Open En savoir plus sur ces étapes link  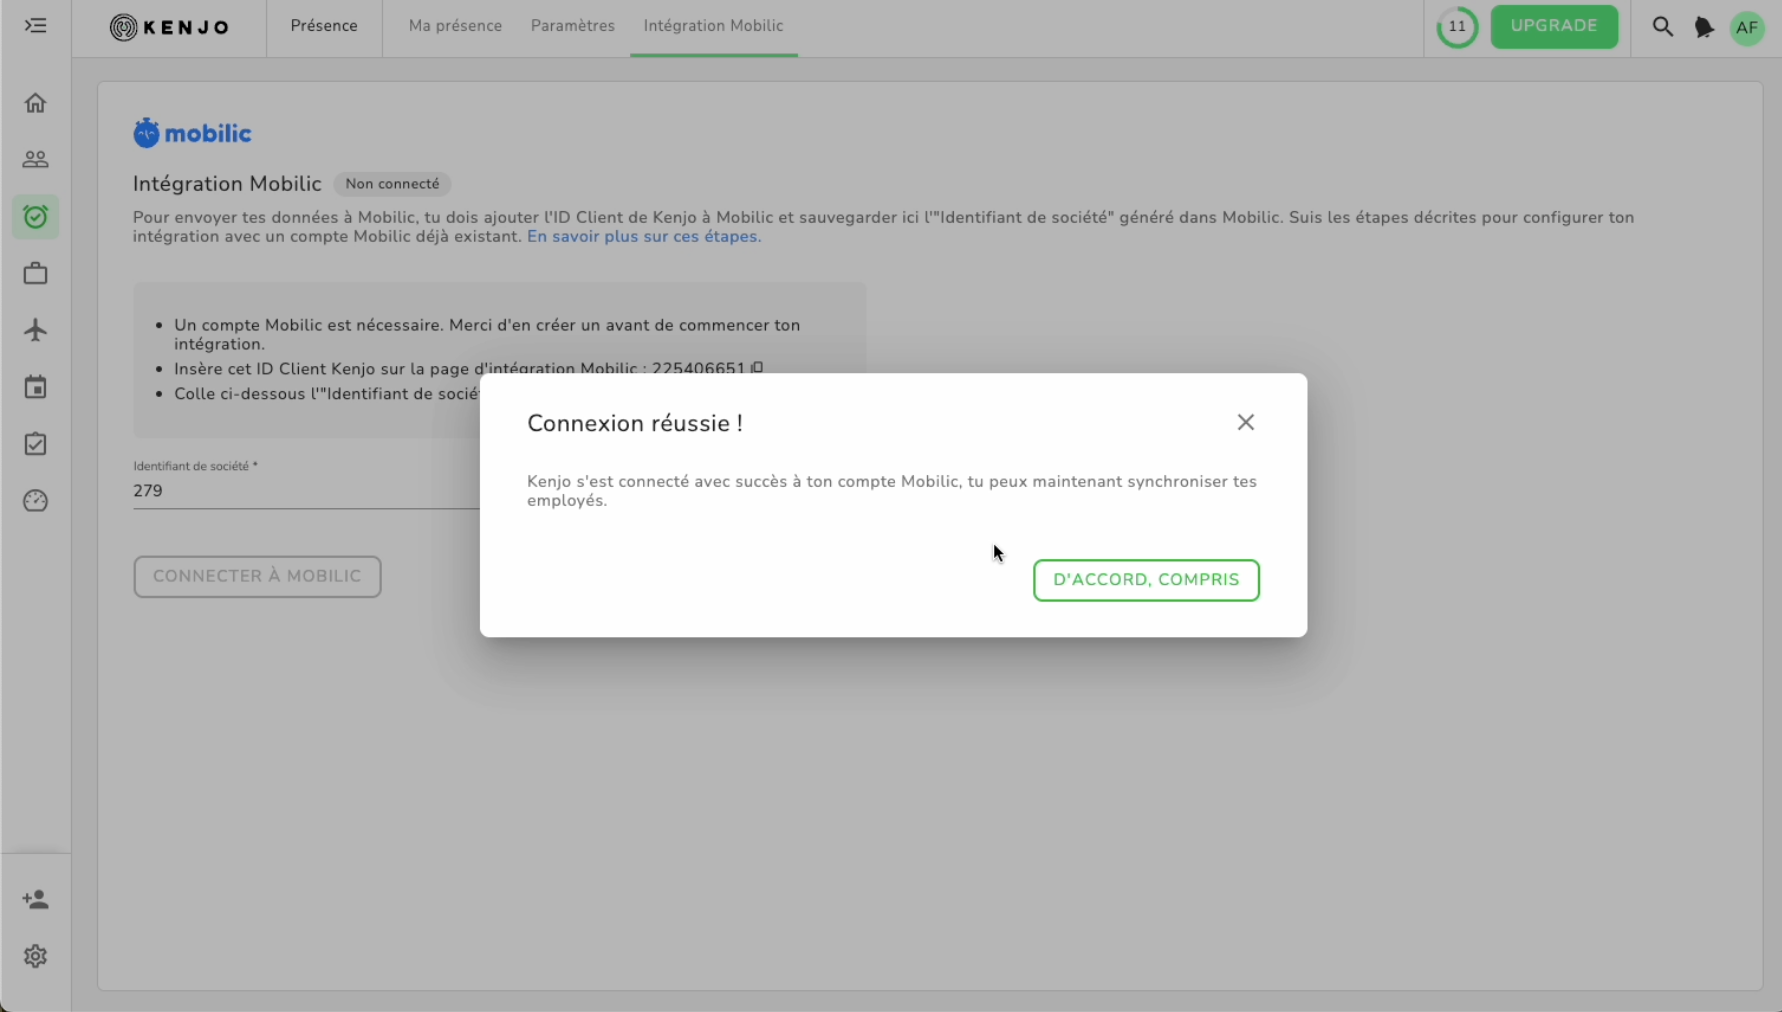644,237
